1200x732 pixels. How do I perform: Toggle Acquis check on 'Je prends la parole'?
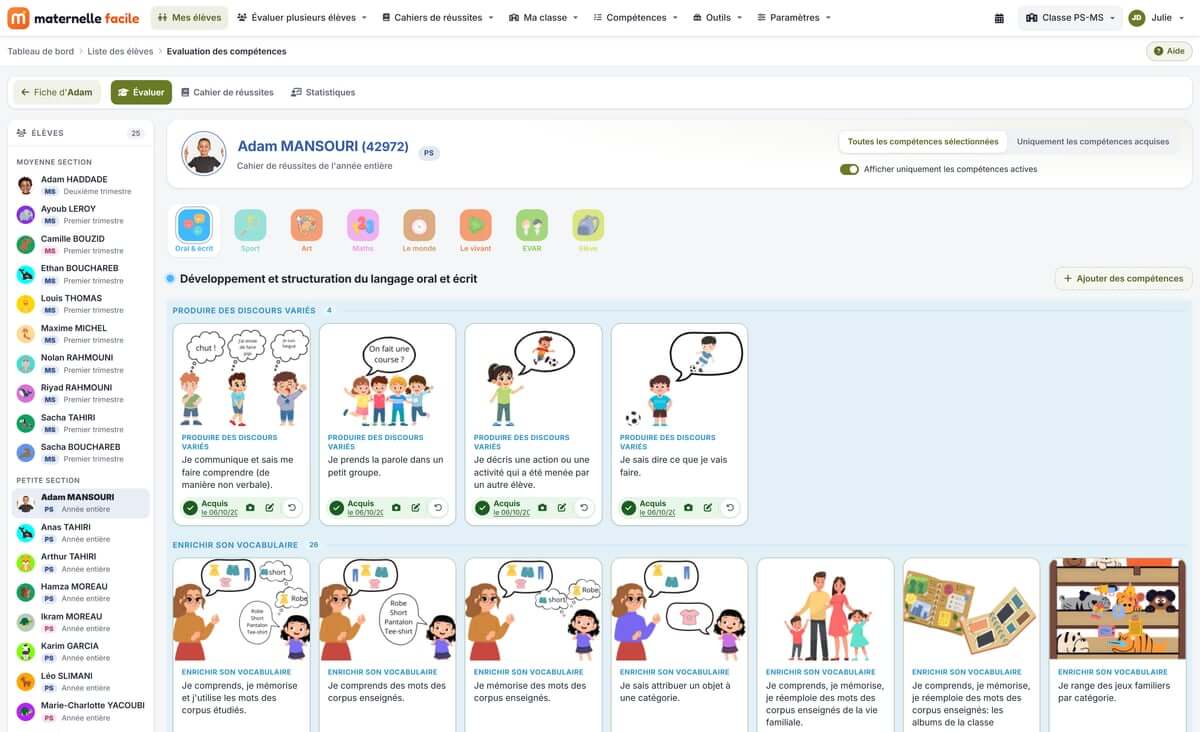(336, 508)
